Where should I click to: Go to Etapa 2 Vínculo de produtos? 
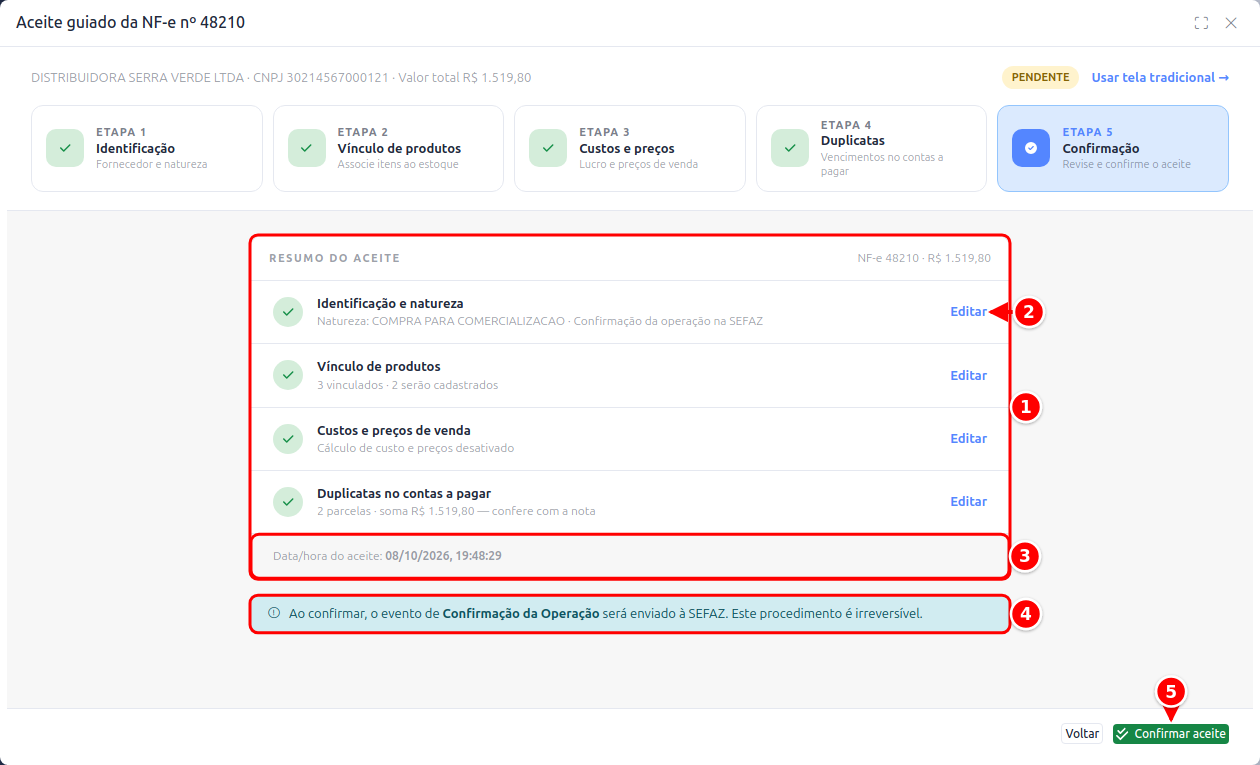[388, 148]
